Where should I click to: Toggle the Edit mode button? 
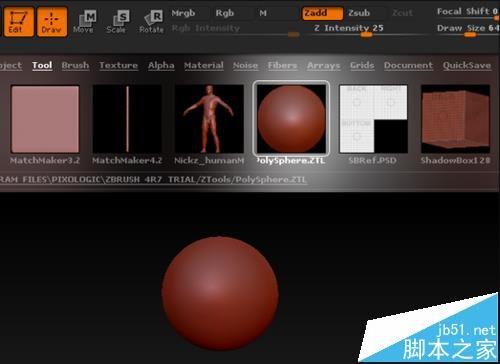19,22
